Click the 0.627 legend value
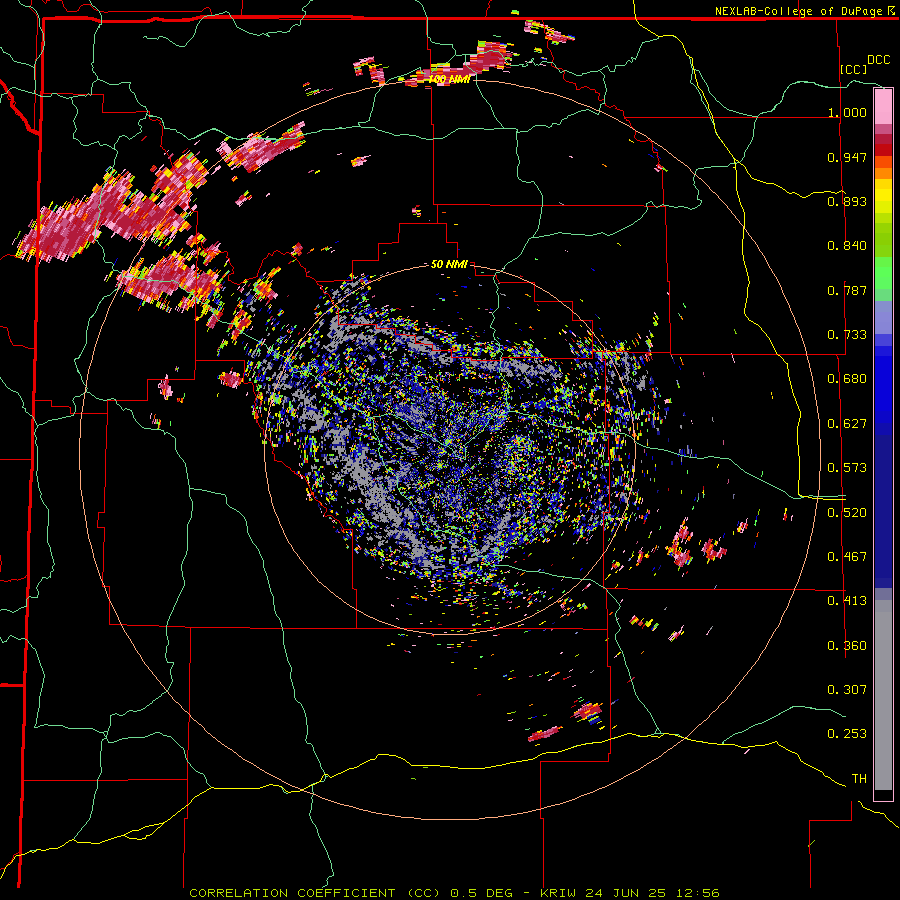The width and height of the screenshot is (900, 900). (x=847, y=424)
